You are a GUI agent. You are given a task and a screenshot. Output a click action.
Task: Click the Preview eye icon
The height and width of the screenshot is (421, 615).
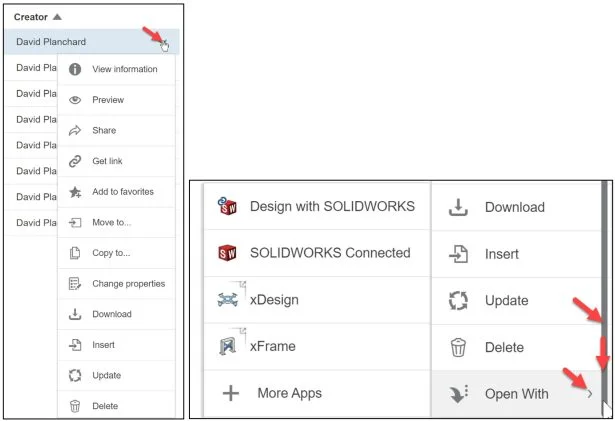[74, 100]
